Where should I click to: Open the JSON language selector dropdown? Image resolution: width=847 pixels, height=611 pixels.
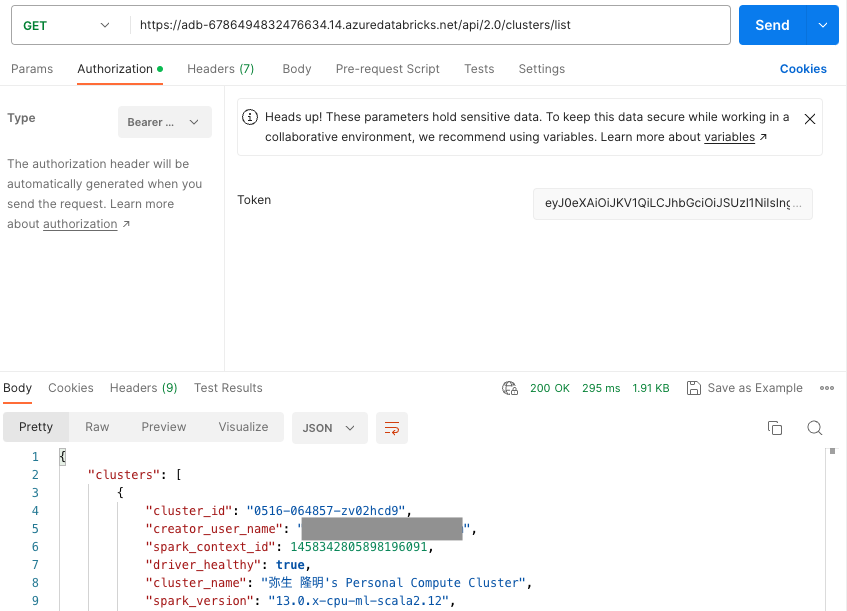coord(329,427)
